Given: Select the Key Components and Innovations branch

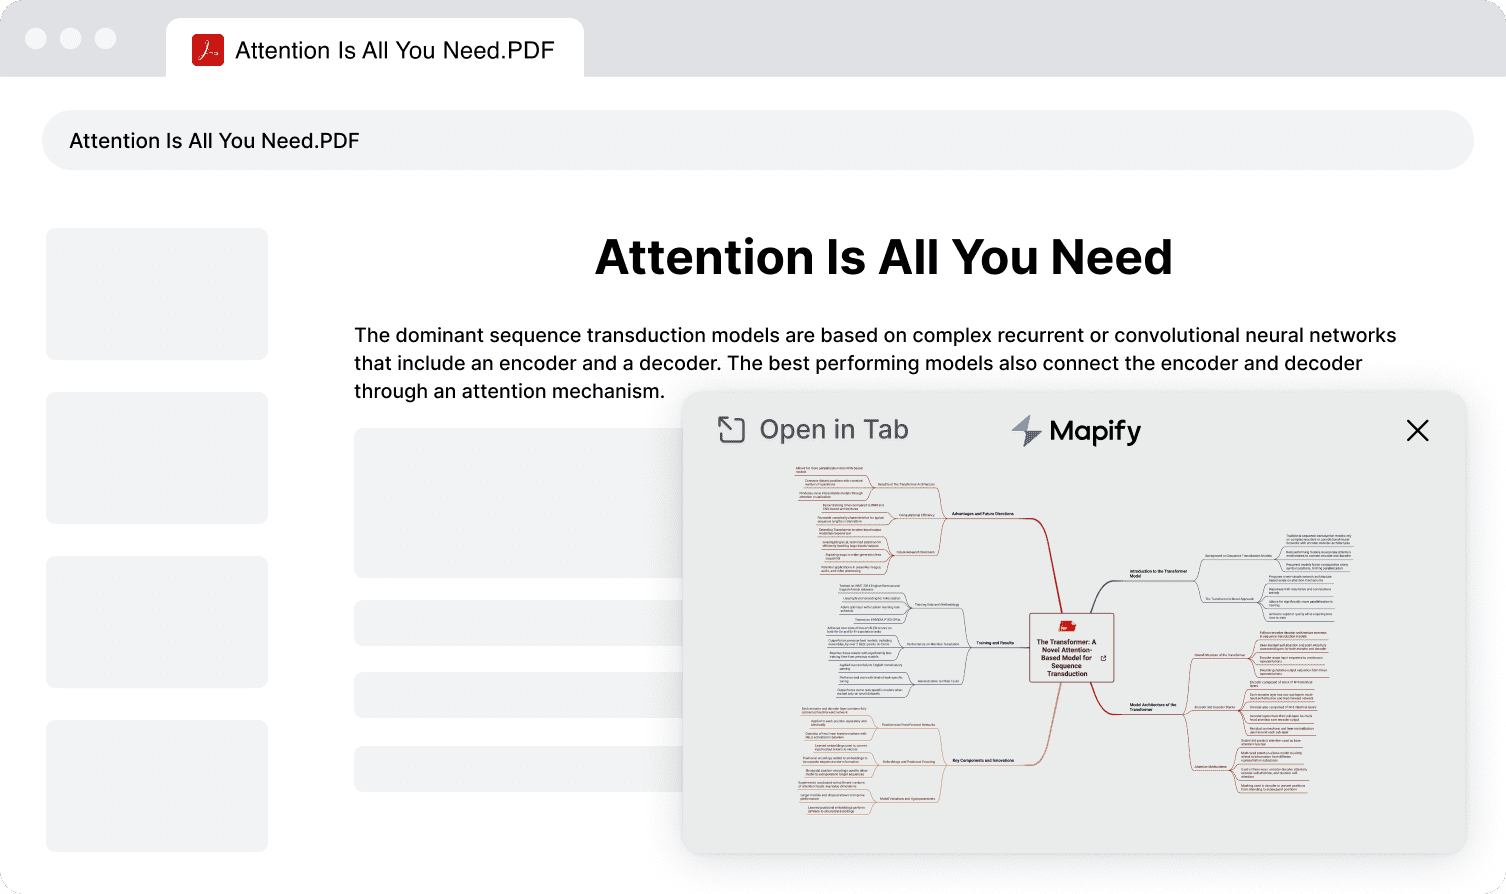Looking at the screenshot, I should point(983,760).
